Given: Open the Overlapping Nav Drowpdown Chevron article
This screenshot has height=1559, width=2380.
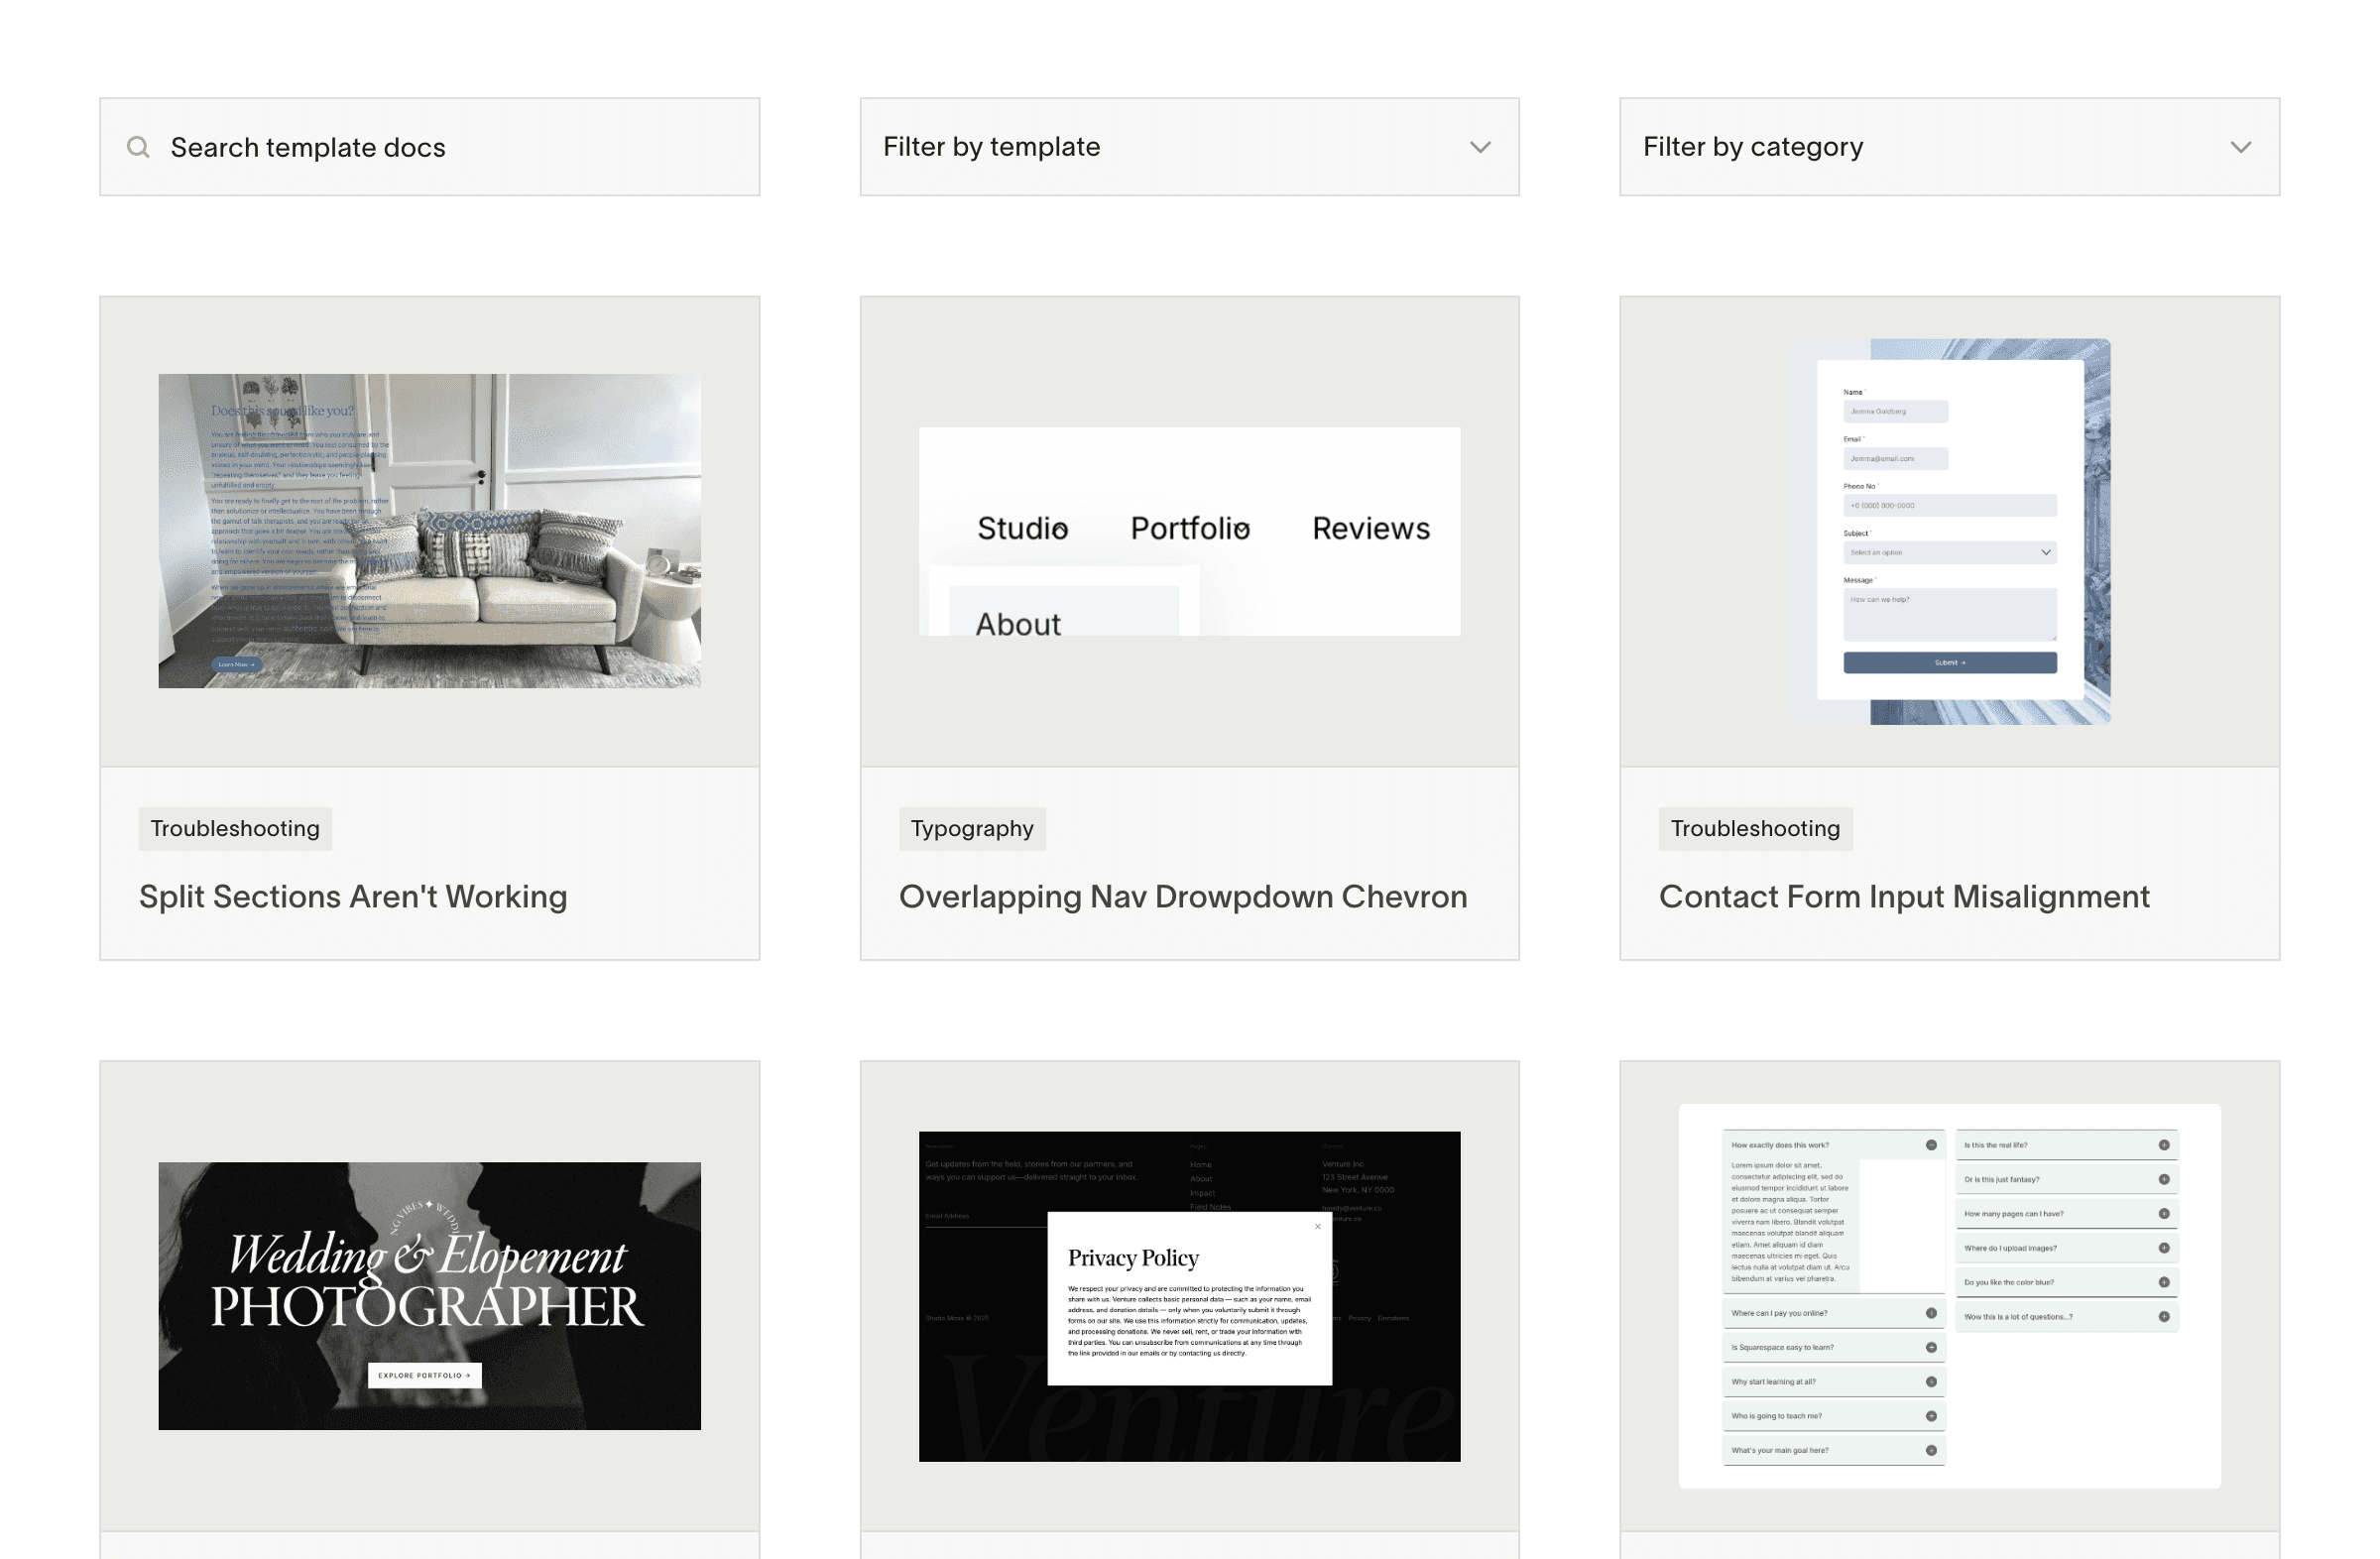Looking at the screenshot, I should click(1183, 897).
